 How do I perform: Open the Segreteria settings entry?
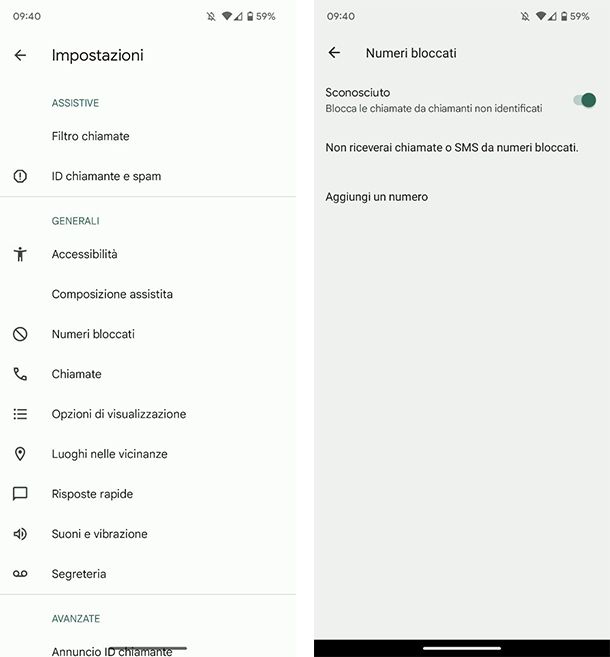(79, 574)
